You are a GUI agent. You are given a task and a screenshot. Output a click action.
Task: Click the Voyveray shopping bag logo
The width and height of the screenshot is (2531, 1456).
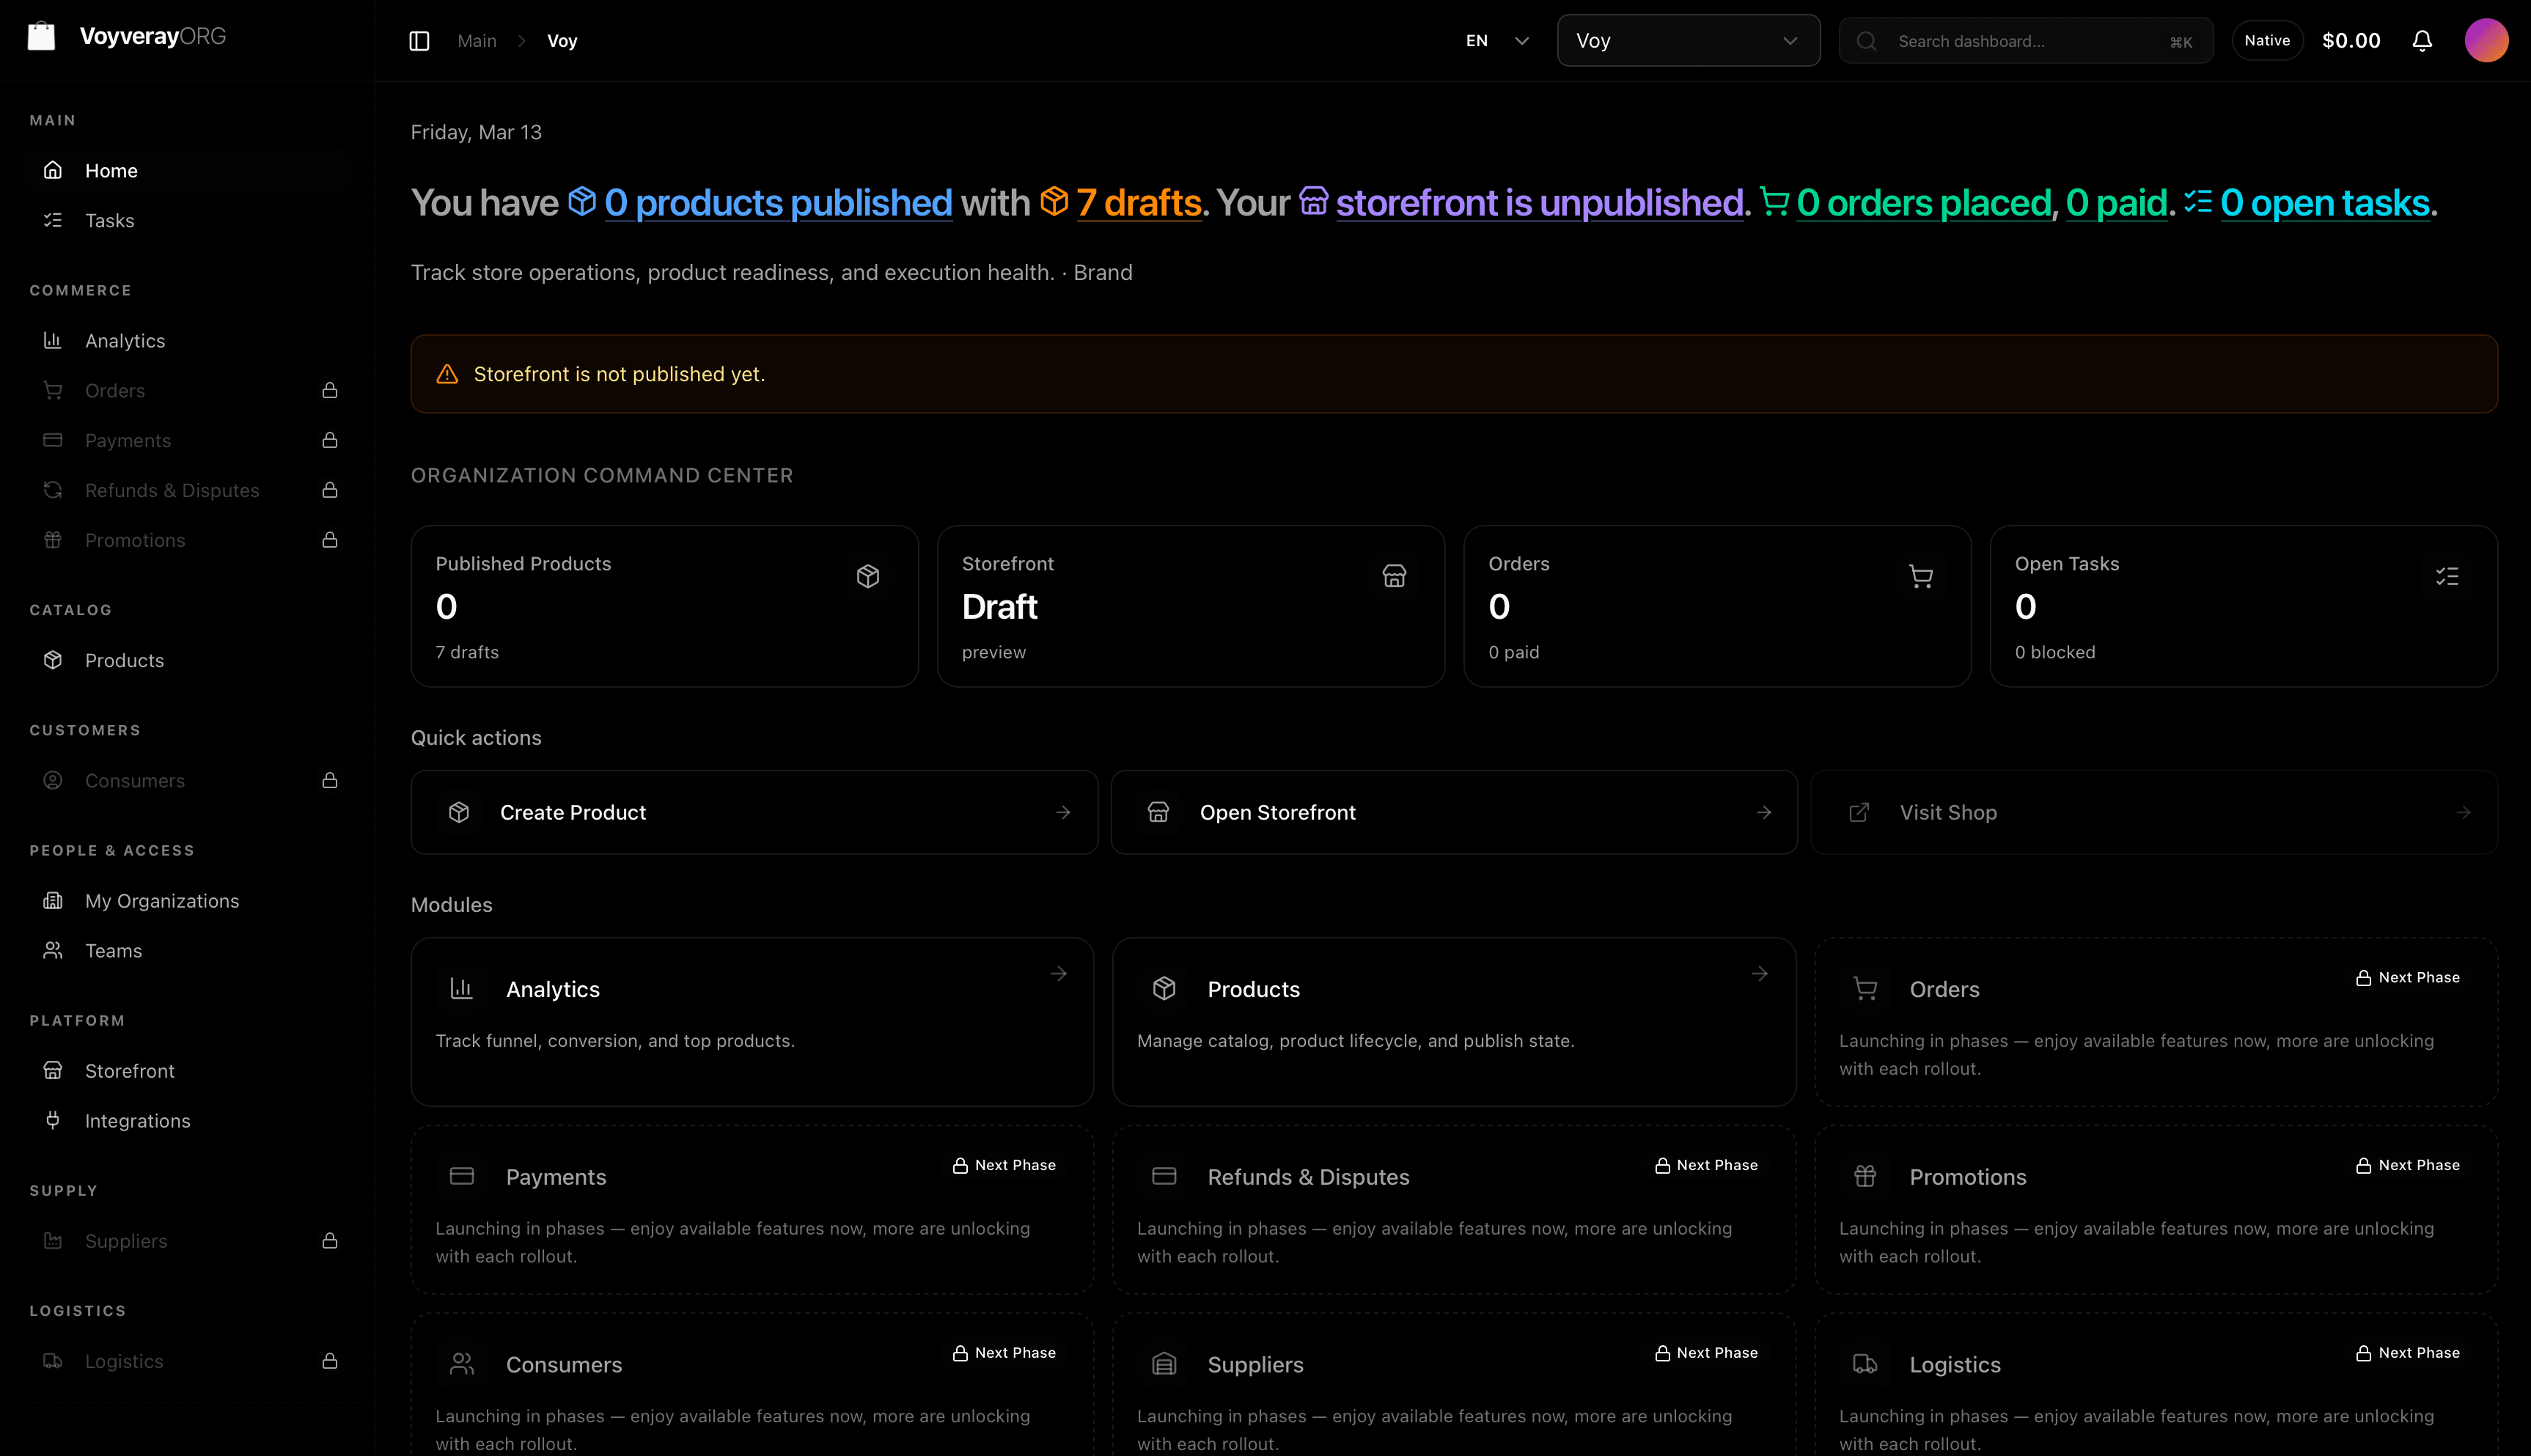(x=41, y=37)
